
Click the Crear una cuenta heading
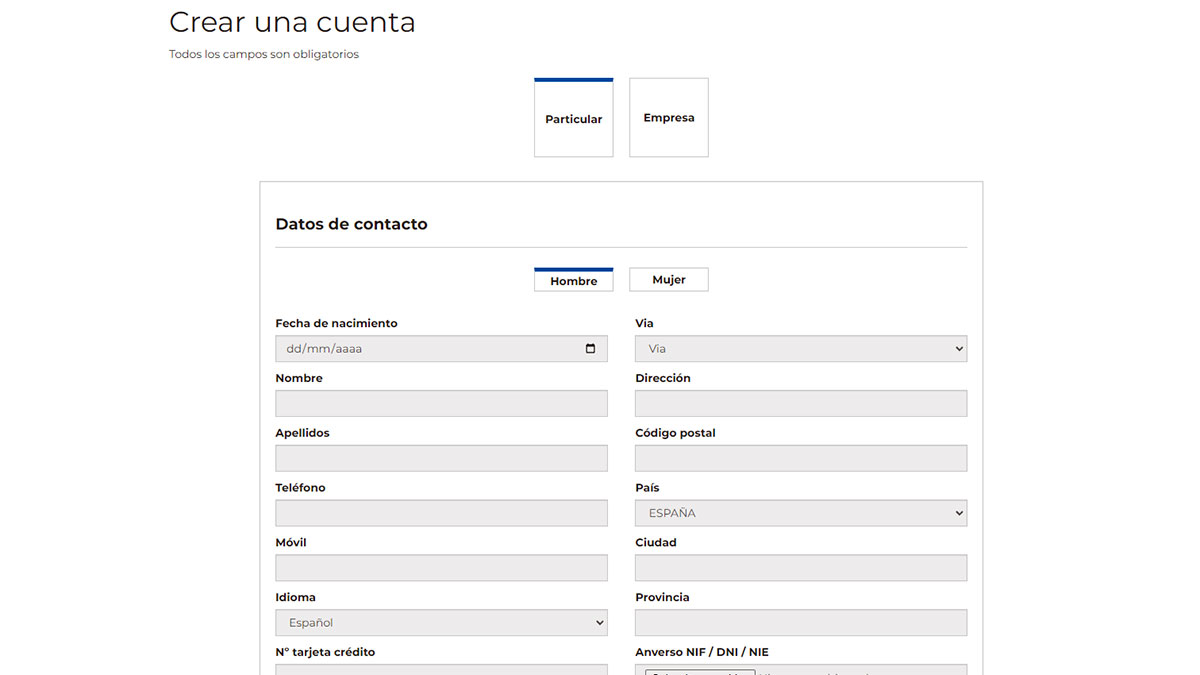(x=292, y=21)
